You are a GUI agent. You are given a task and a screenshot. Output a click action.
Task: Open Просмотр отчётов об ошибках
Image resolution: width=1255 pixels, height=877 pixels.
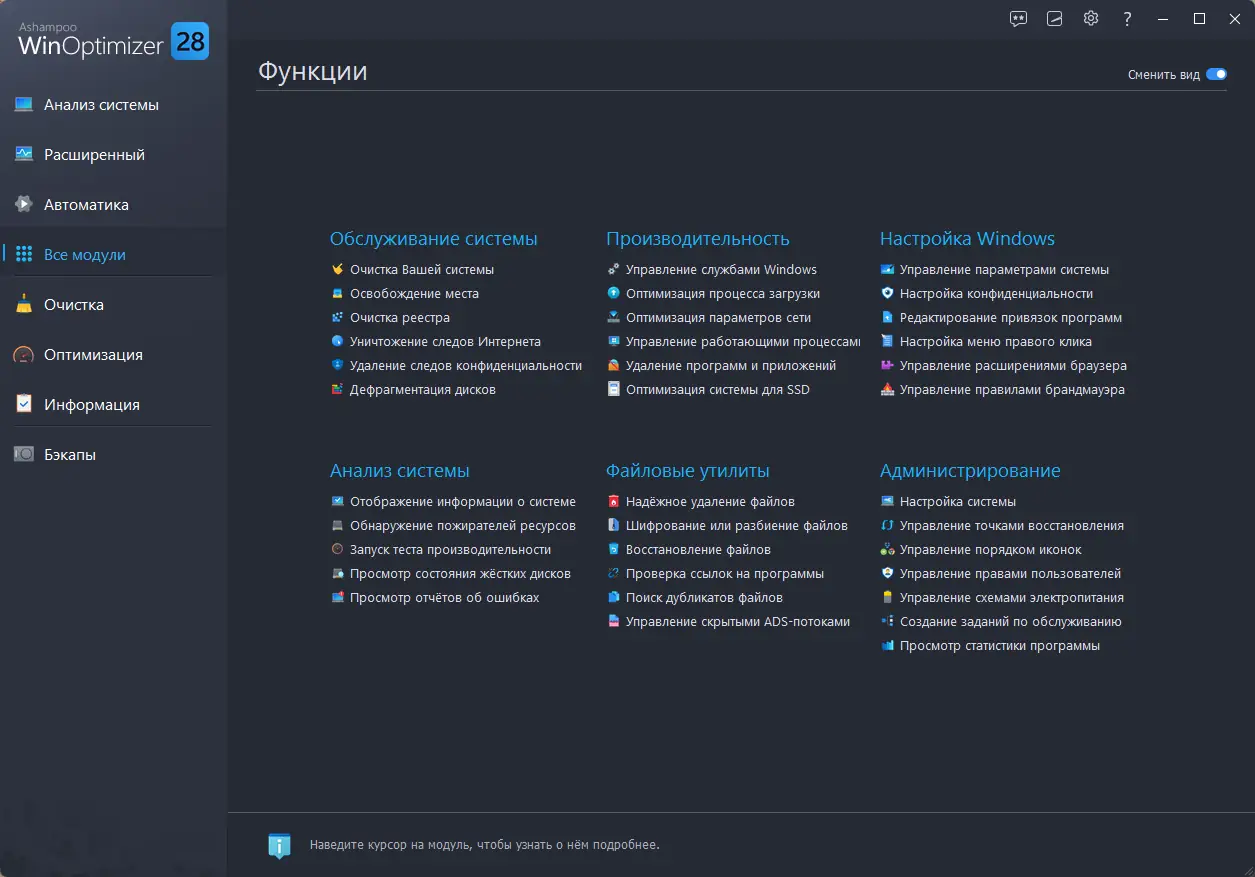click(x=444, y=598)
